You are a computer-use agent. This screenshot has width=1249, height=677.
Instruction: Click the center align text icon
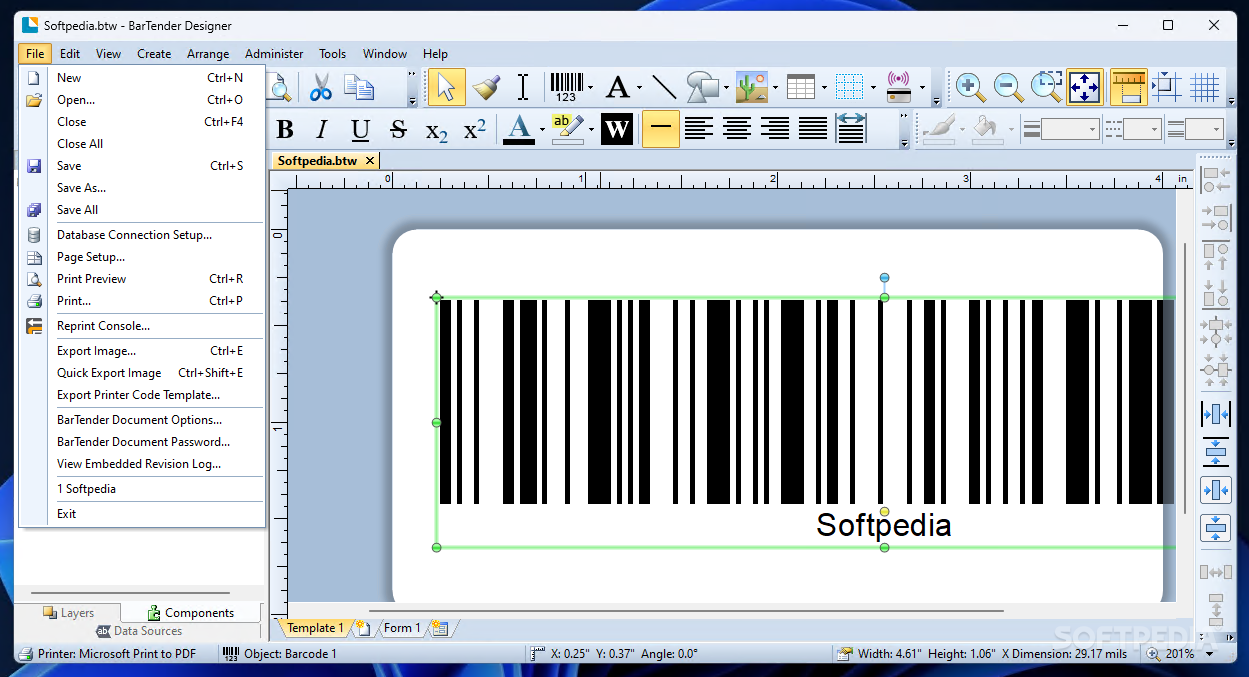tap(737, 130)
